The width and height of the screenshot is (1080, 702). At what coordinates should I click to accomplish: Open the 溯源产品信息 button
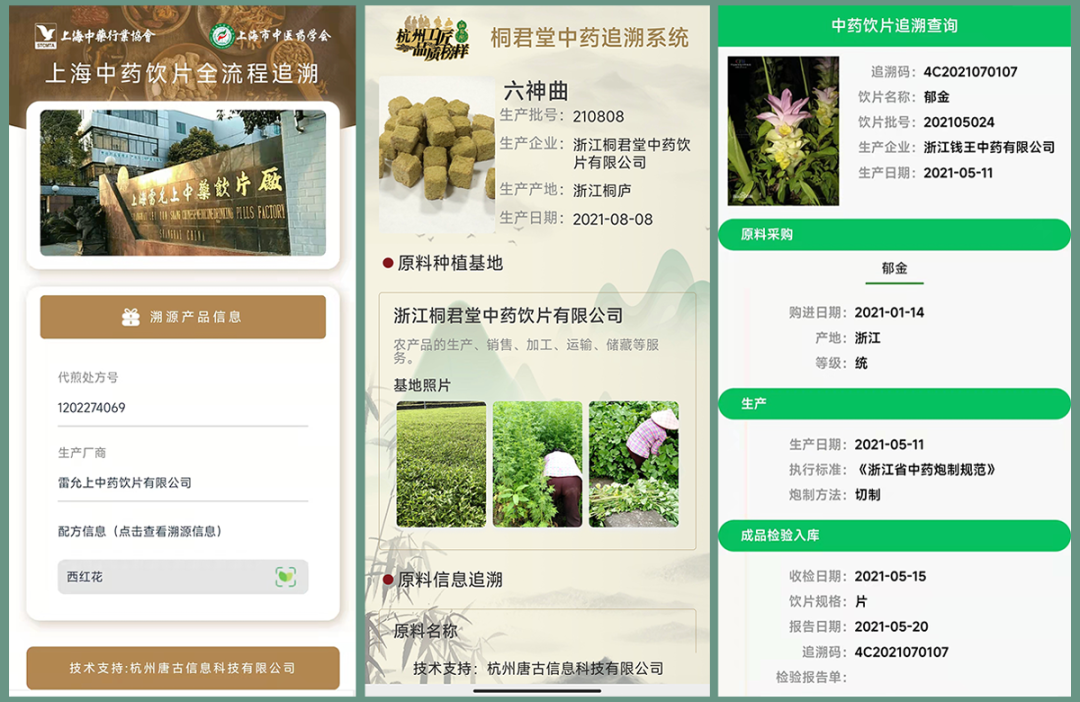183,317
